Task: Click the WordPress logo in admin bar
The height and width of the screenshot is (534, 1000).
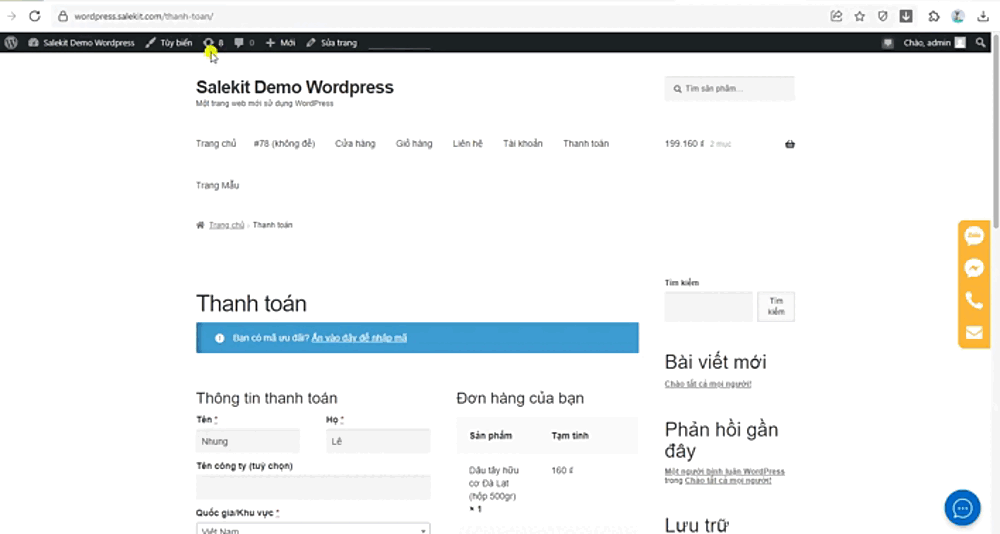Action: coord(11,43)
